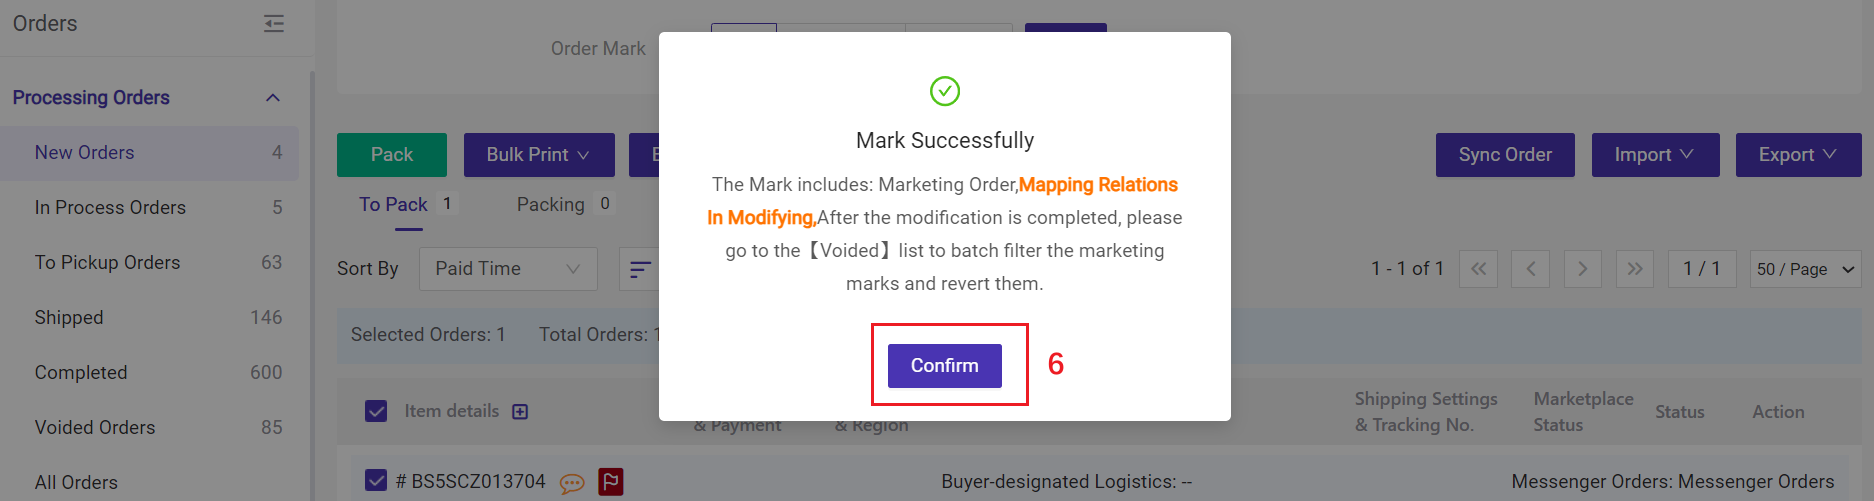Go to the previous page arrow

[x=1531, y=269]
